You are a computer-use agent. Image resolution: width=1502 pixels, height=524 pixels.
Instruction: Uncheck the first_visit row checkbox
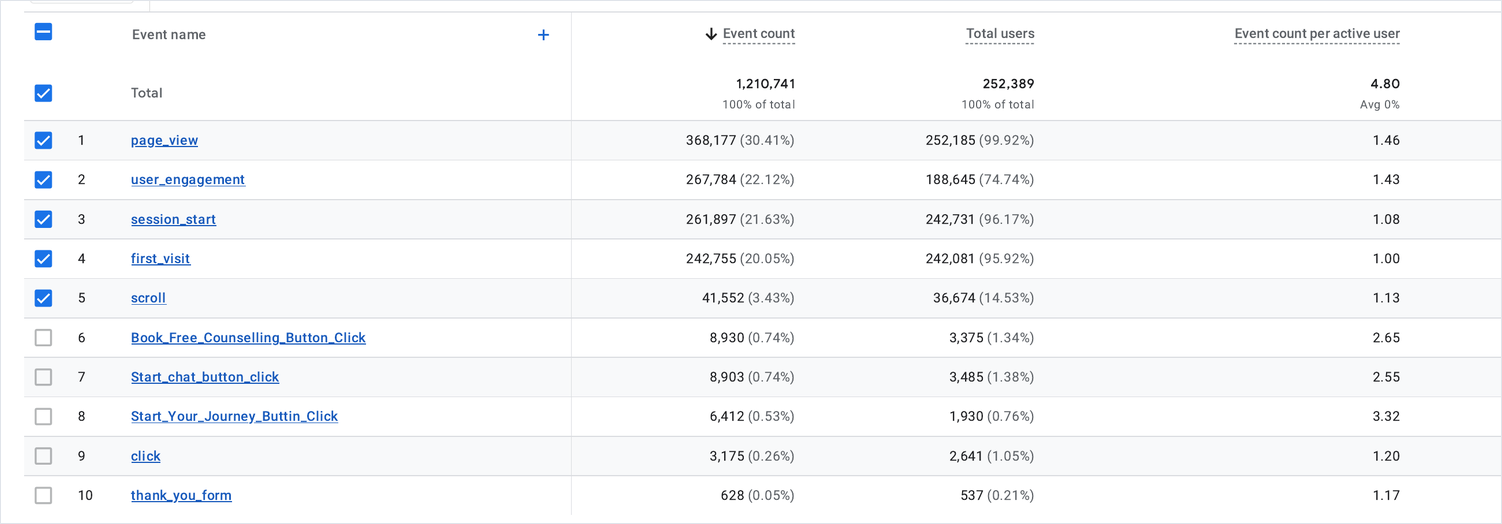(x=43, y=259)
